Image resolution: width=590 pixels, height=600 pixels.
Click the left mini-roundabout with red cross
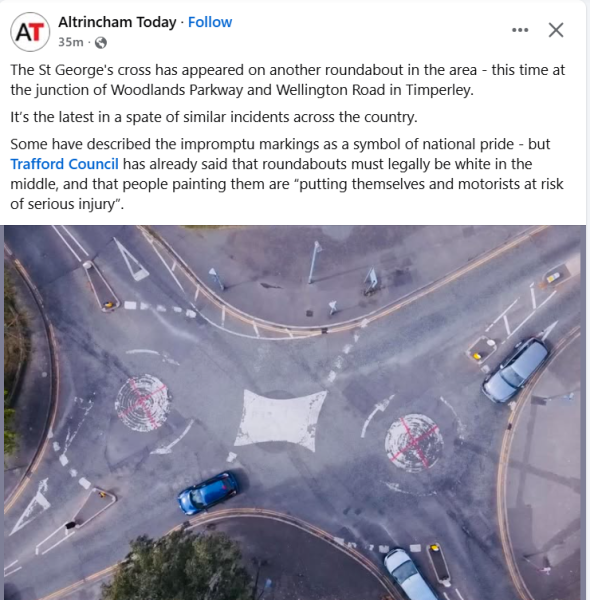143,403
